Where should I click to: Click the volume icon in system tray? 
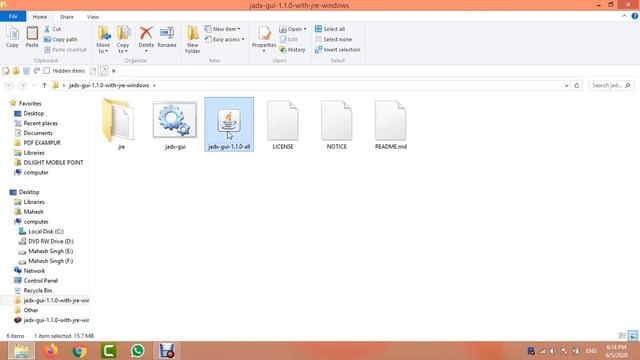pyautogui.click(x=552, y=351)
